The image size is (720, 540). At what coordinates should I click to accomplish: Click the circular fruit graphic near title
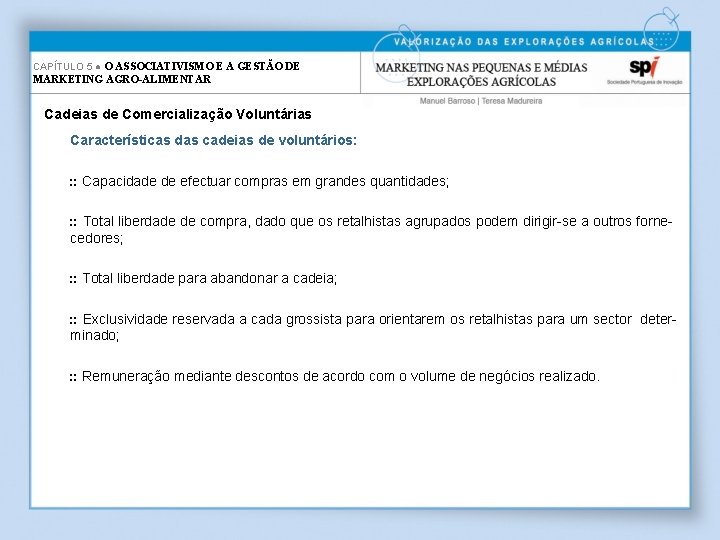(396, 53)
